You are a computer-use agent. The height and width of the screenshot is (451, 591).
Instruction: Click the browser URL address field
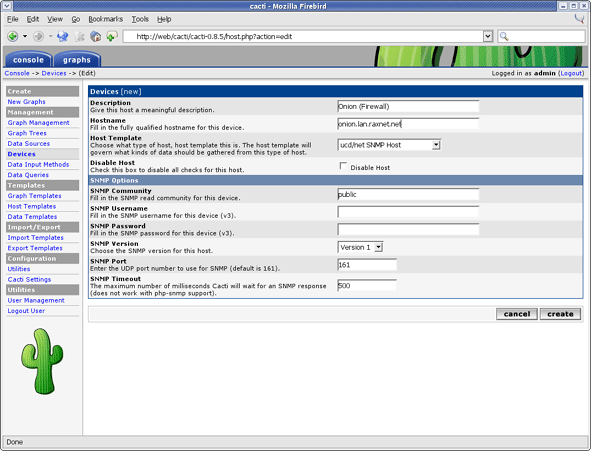point(303,37)
